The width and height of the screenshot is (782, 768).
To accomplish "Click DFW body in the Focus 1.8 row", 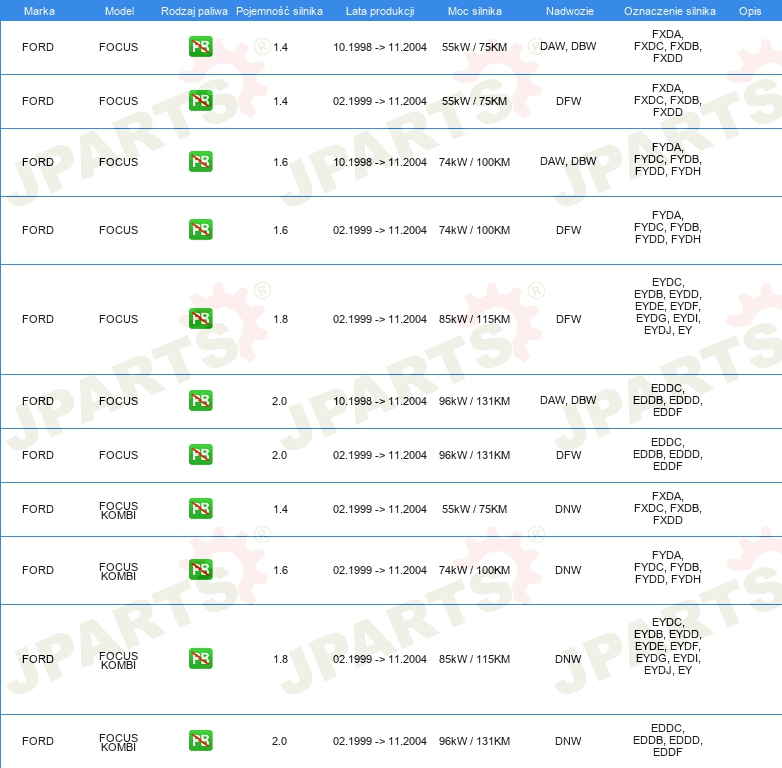I will (569, 319).
